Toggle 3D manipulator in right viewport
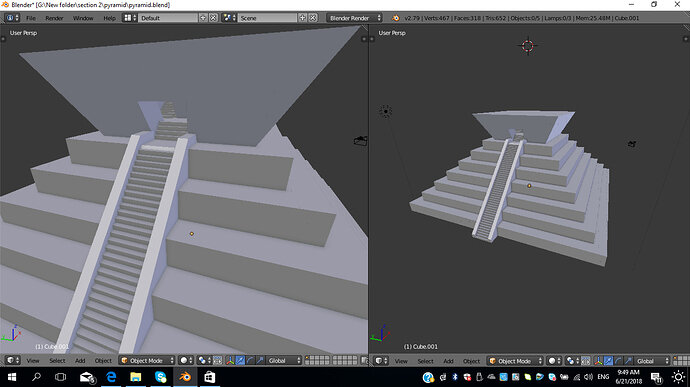This screenshot has height=387, width=690. [598, 361]
